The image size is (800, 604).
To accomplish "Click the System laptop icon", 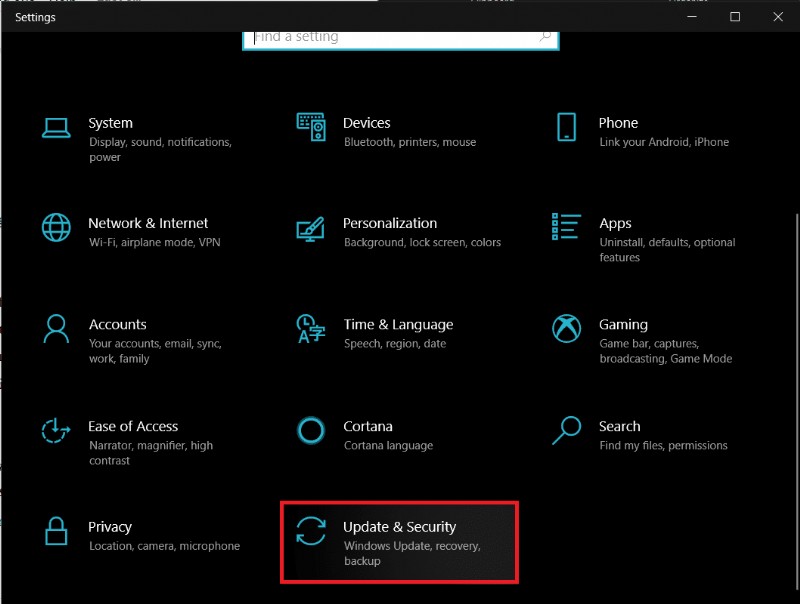I will 56,128.
